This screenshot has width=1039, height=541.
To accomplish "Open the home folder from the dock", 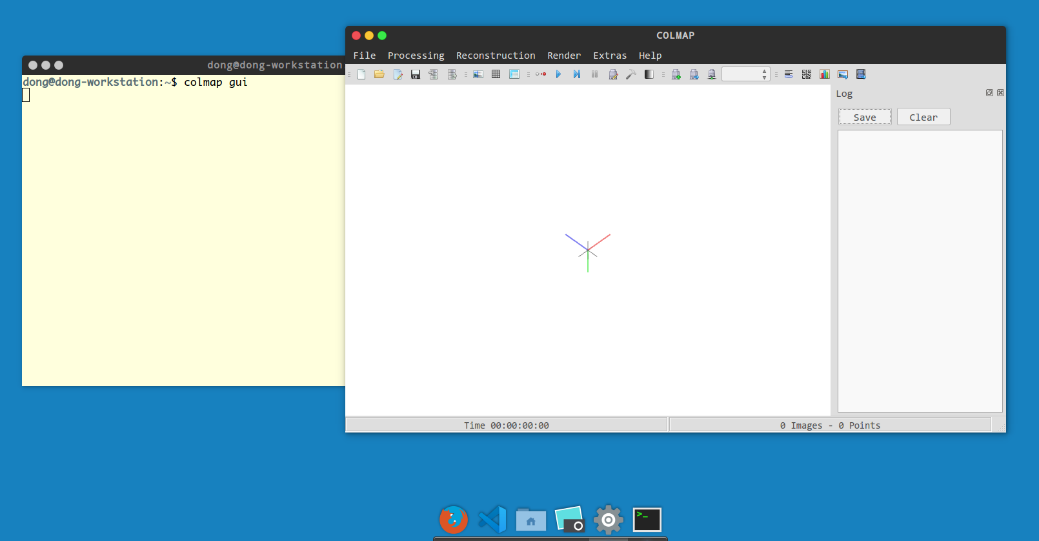I will 531,519.
